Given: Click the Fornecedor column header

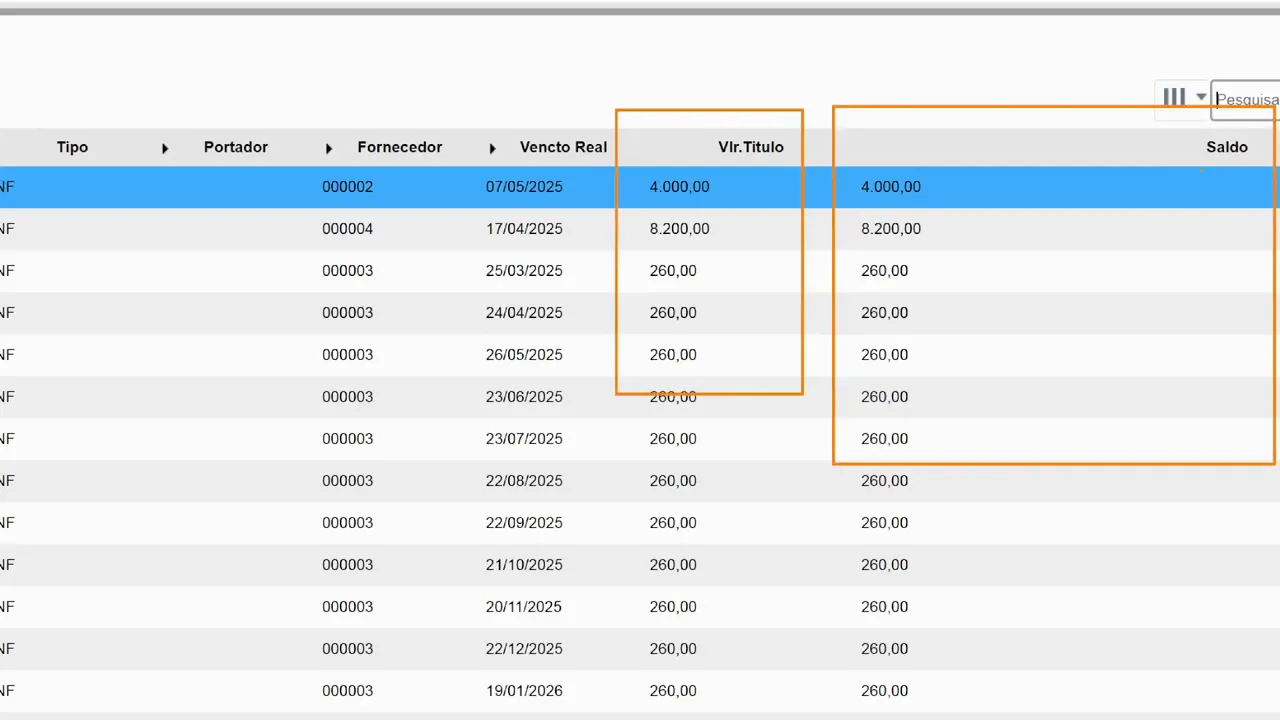Looking at the screenshot, I should click(399, 147).
